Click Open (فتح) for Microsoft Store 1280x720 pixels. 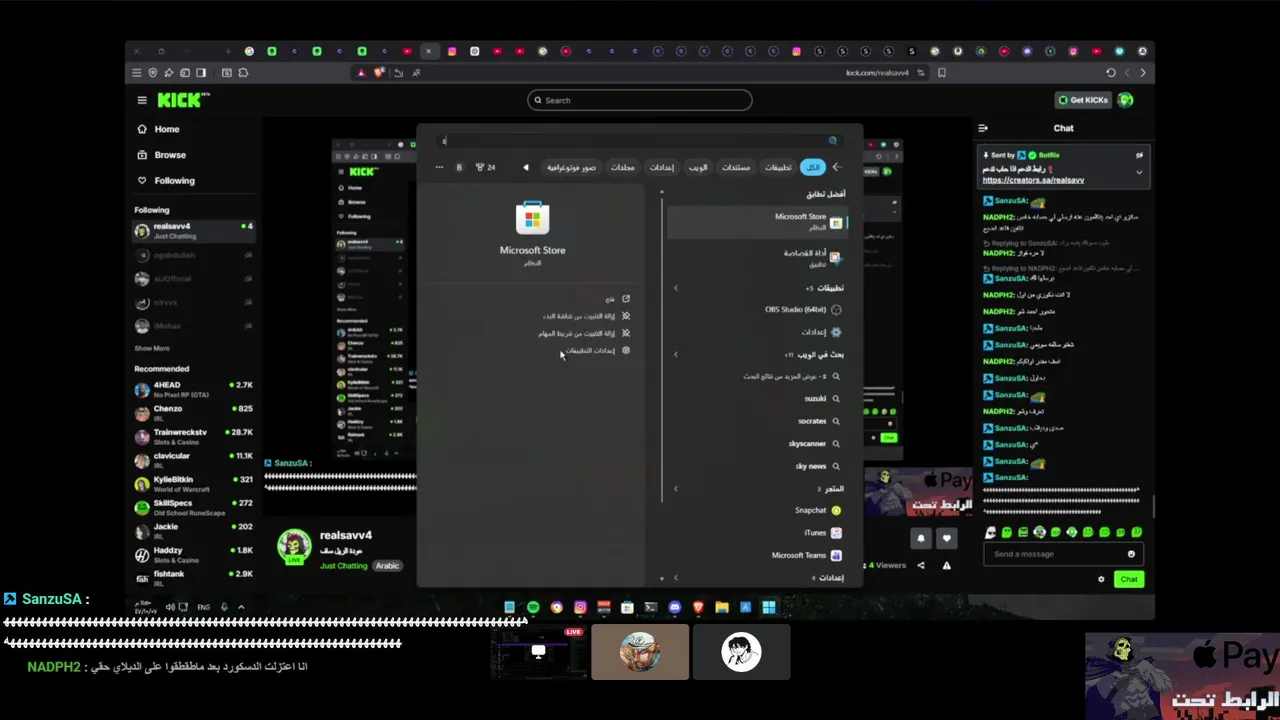coord(617,299)
